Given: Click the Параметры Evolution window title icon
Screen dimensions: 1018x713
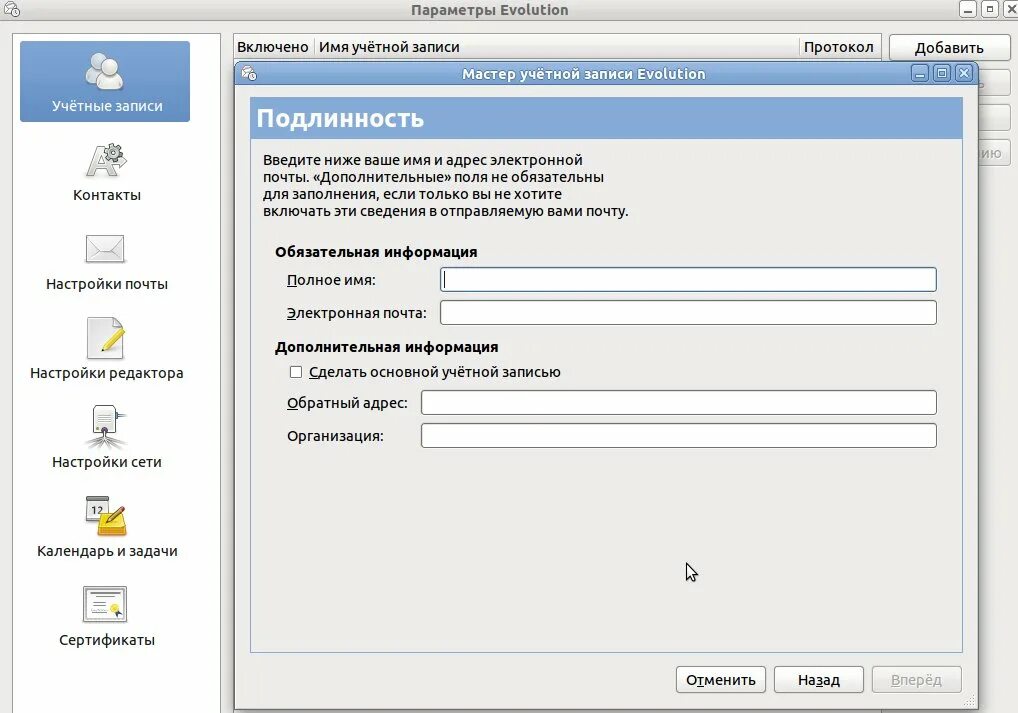Looking at the screenshot, I should click(12, 9).
